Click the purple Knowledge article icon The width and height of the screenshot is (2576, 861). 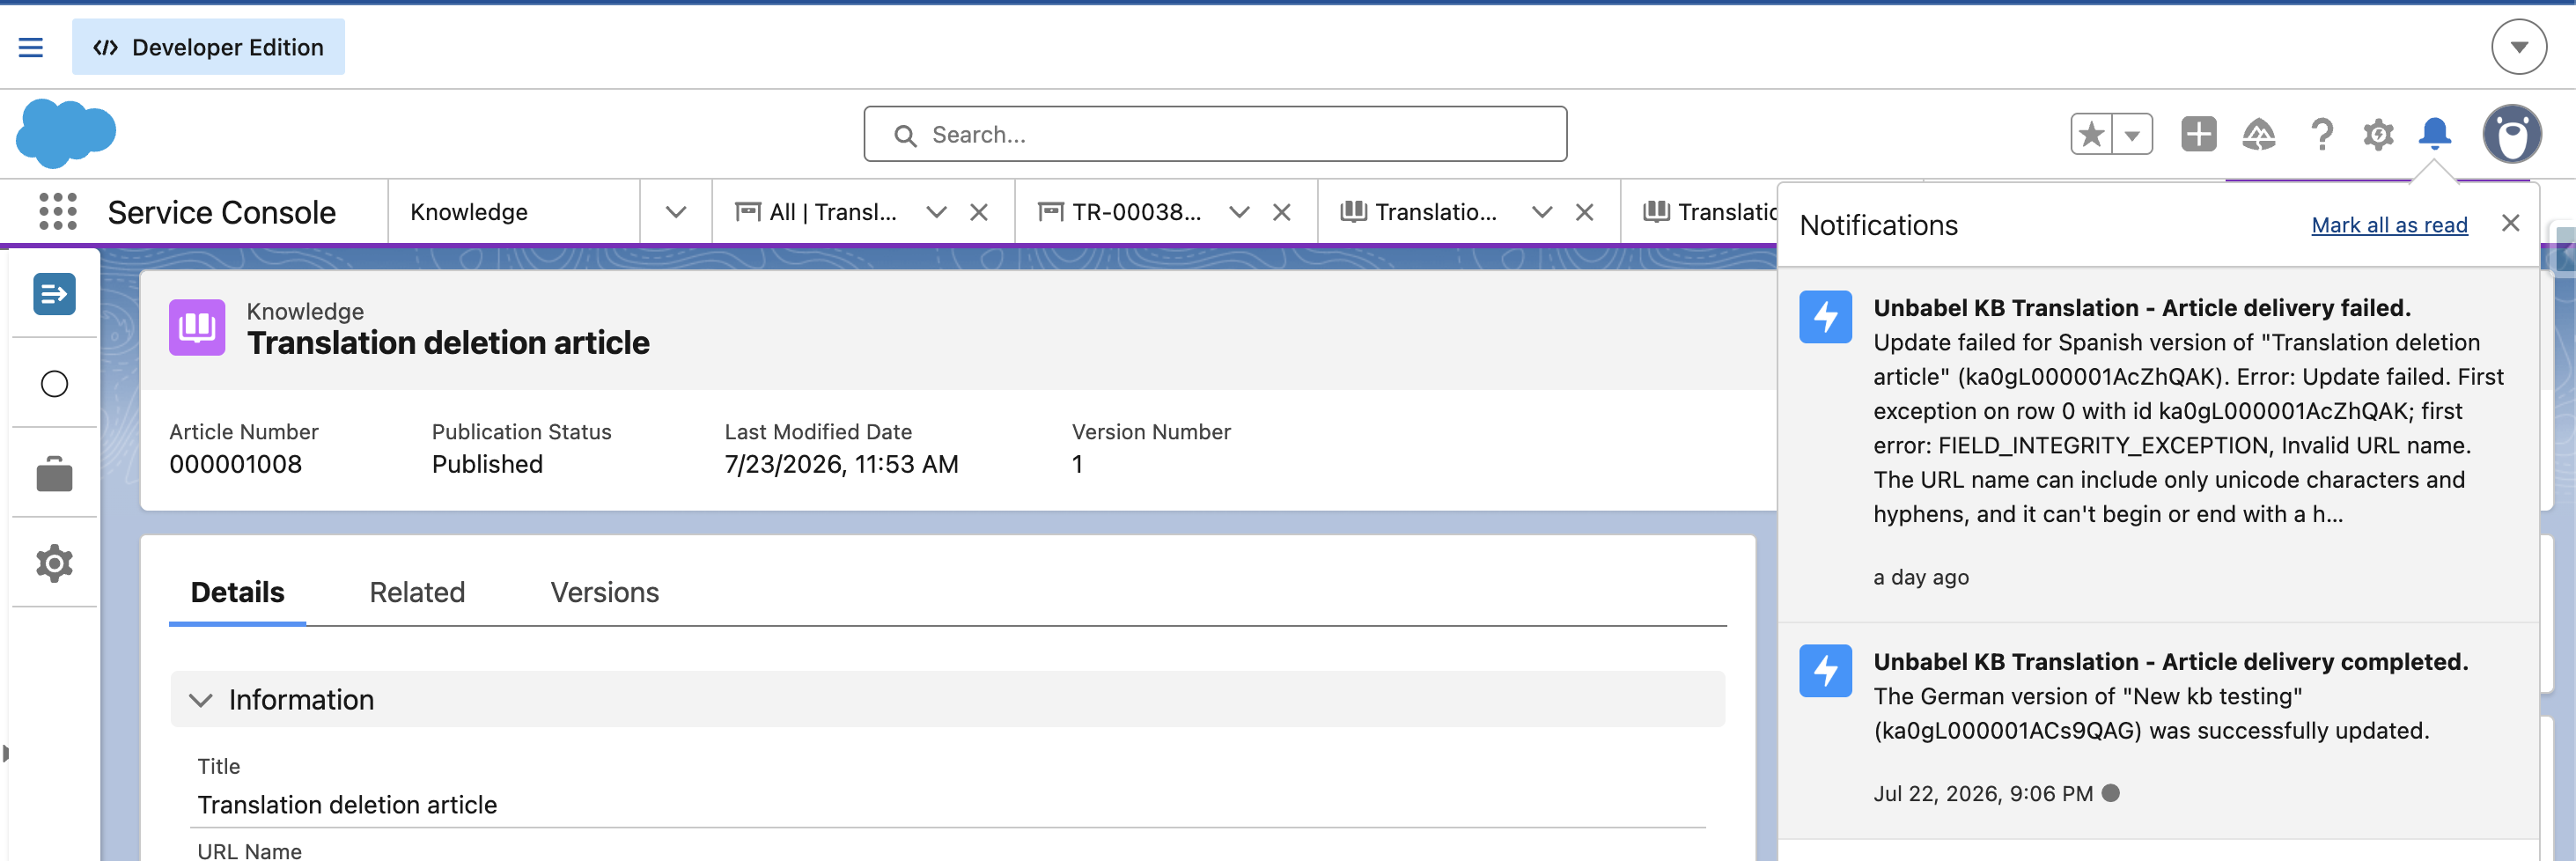coord(197,327)
